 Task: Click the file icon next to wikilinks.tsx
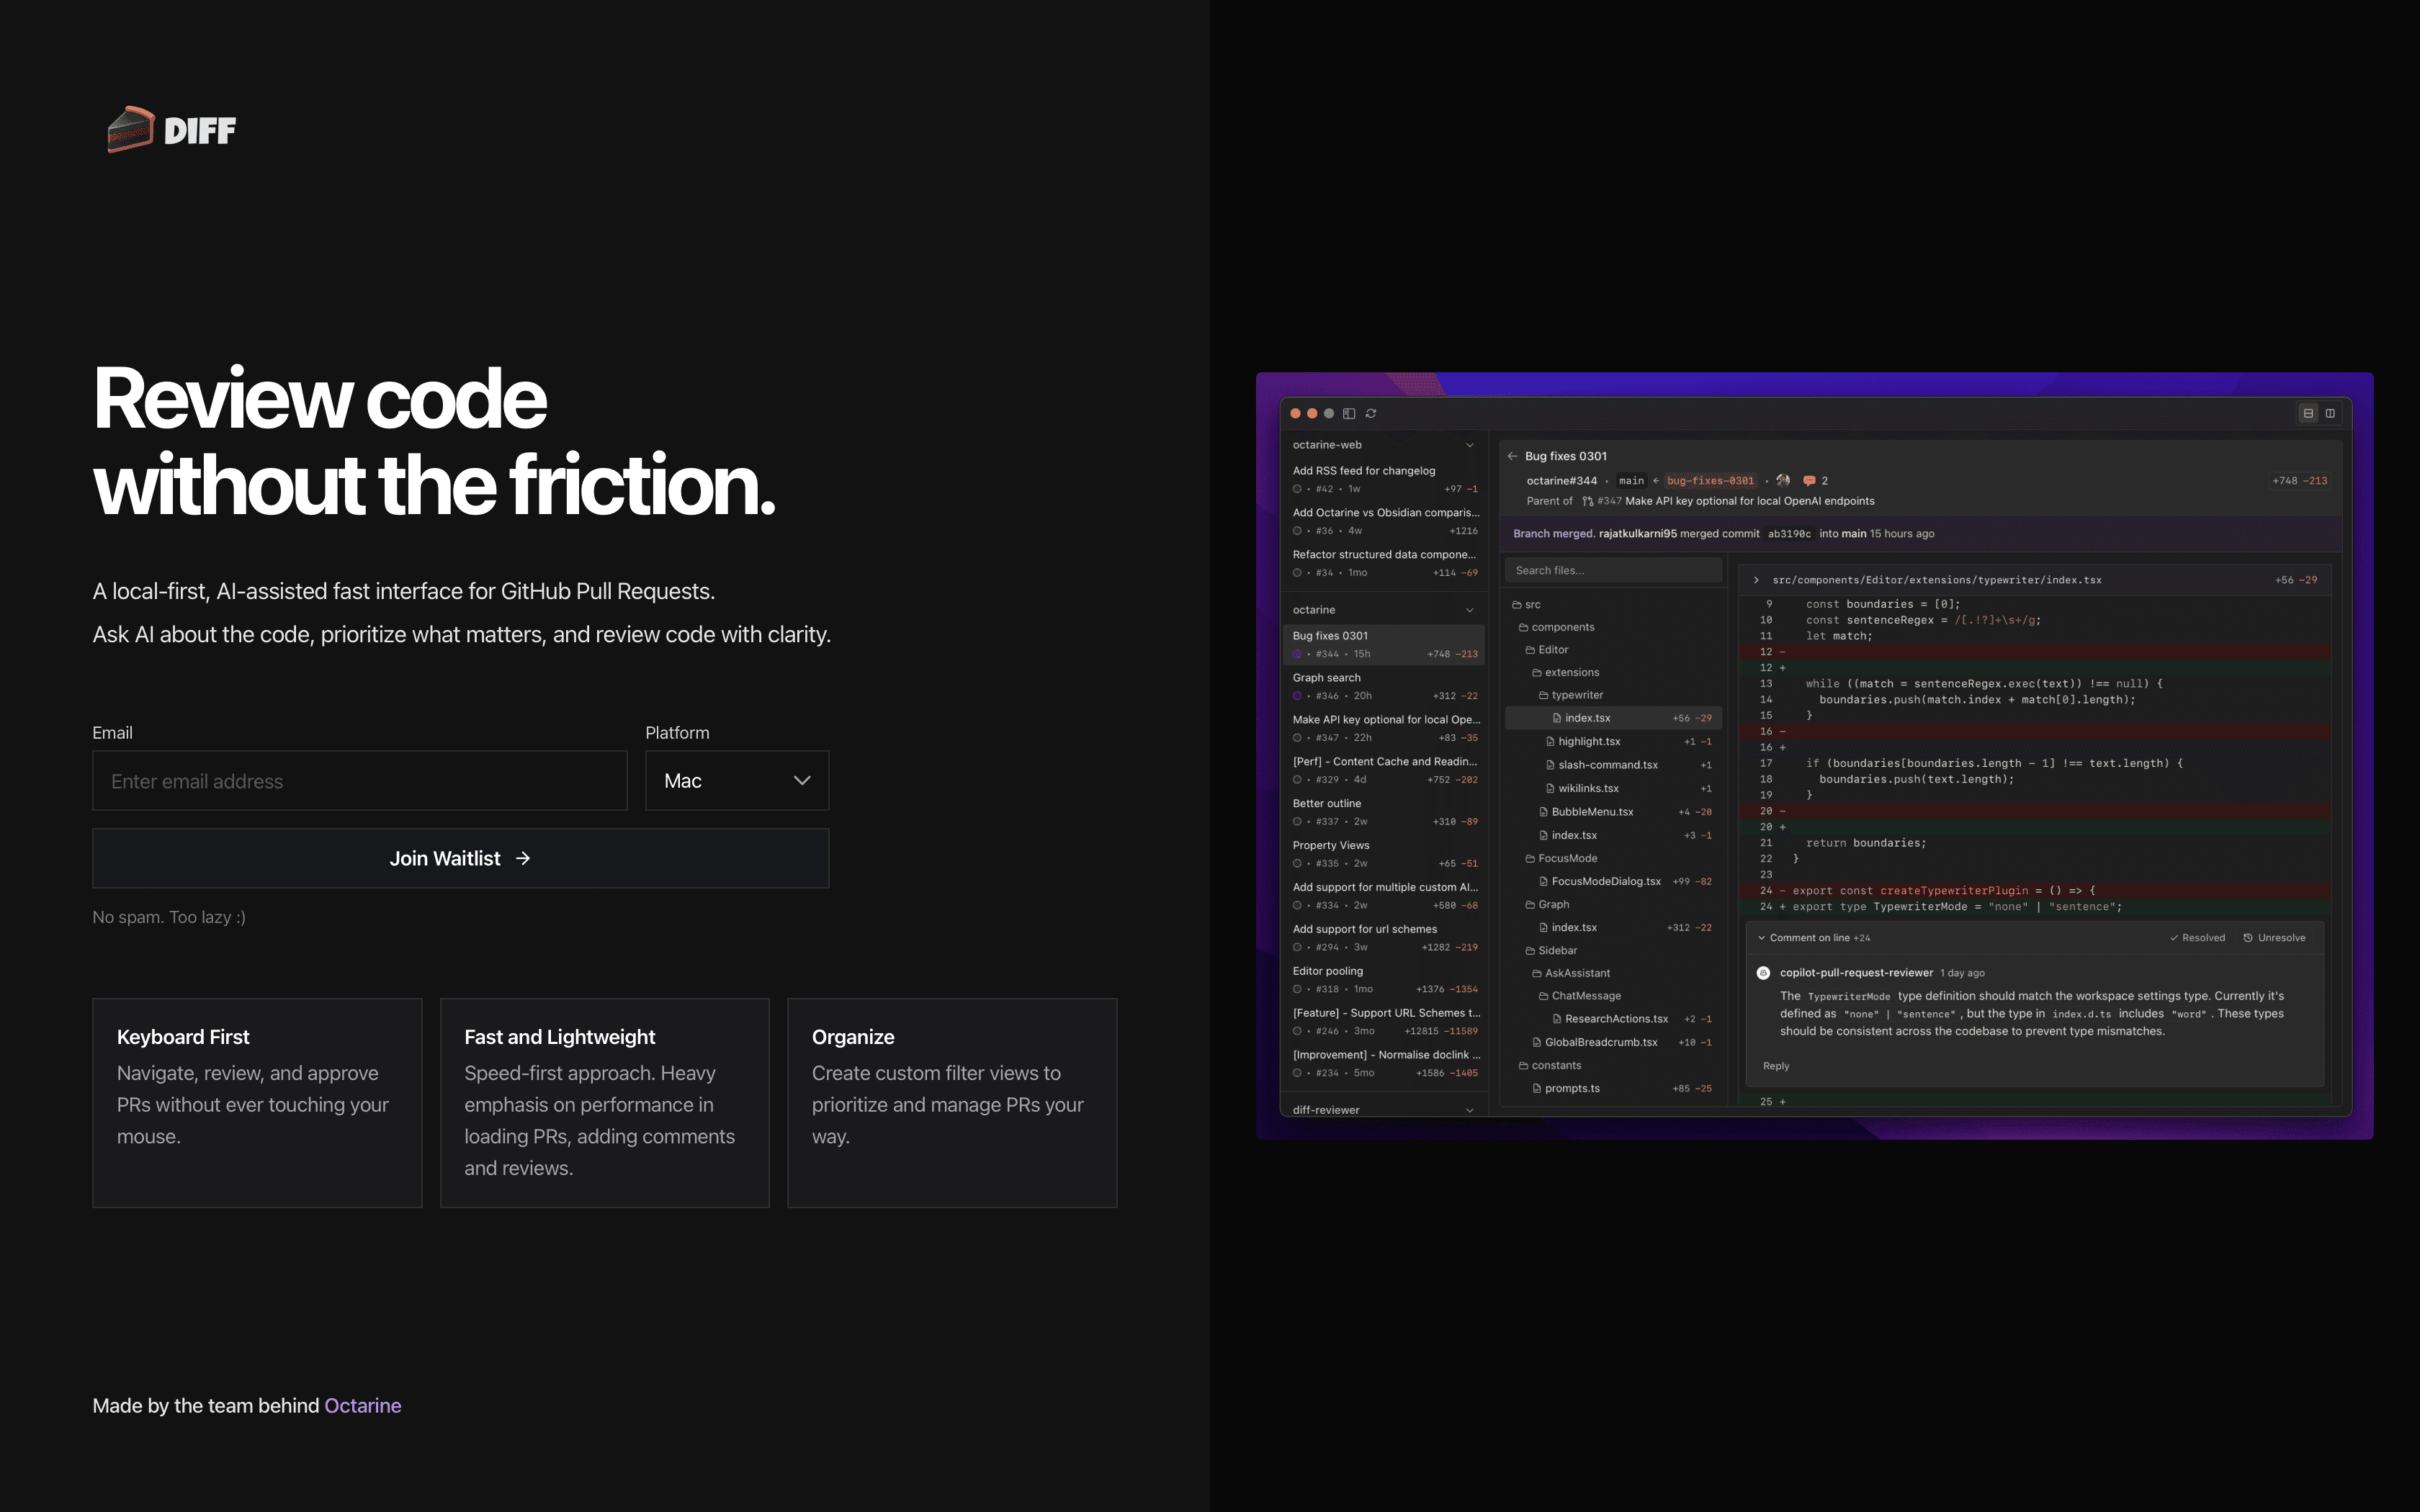pos(1550,788)
